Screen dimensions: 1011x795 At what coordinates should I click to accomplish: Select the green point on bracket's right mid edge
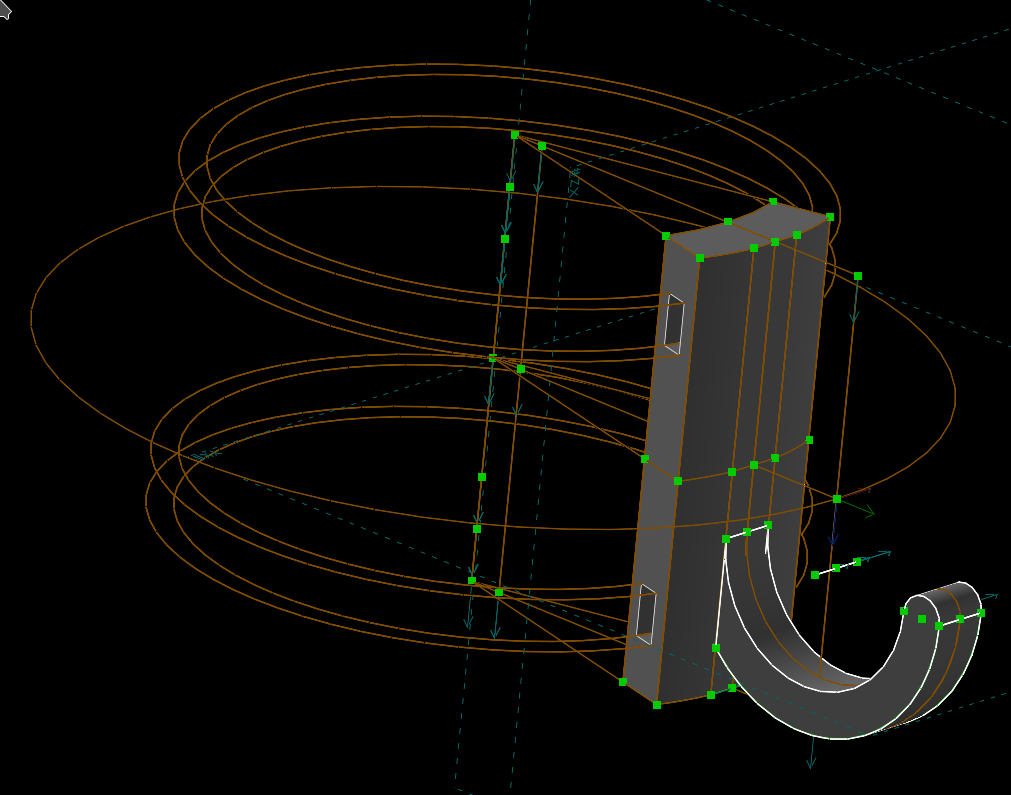point(809,440)
